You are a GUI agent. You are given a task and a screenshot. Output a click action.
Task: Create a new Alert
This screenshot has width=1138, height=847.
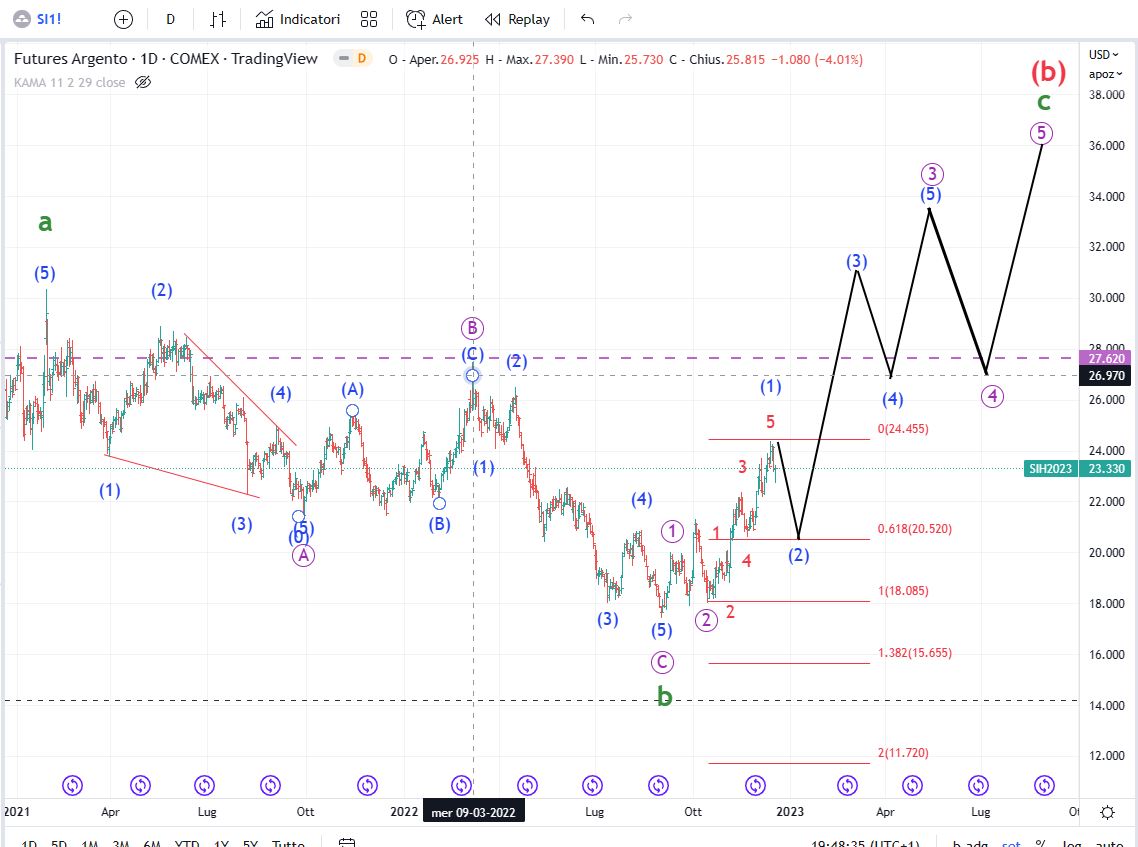pyautogui.click(x=434, y=20)
